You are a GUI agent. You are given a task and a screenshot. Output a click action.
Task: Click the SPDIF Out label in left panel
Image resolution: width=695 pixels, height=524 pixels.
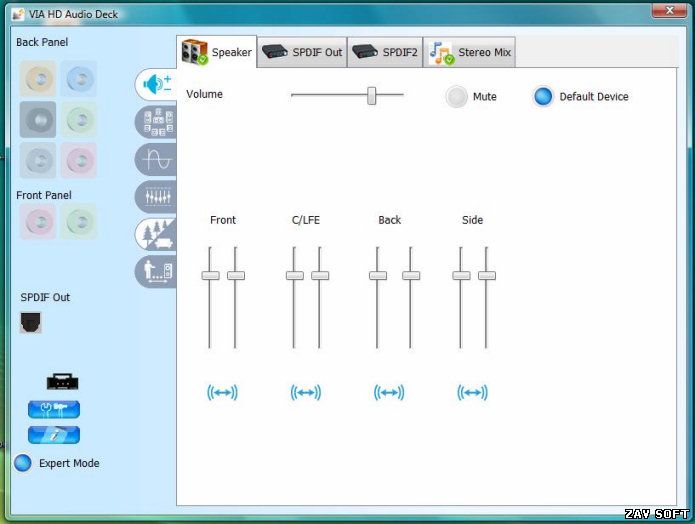coord(45,297)
